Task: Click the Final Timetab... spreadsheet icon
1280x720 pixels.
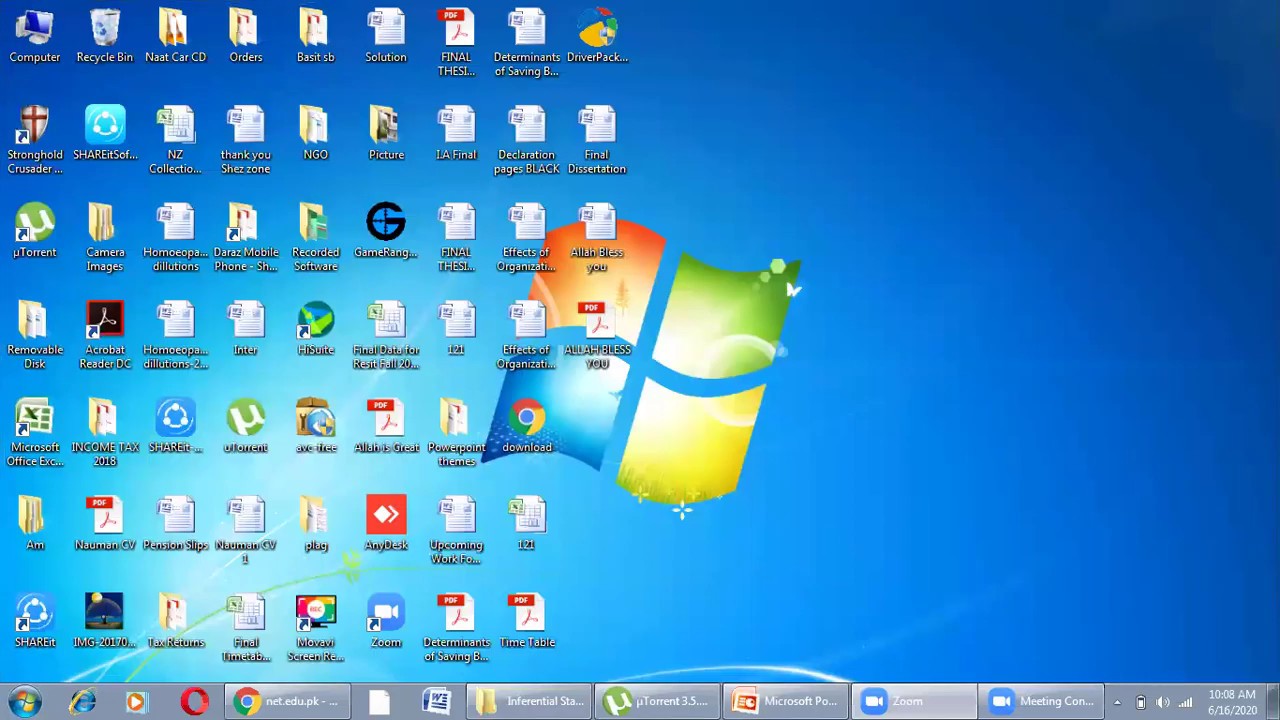Action: (245, 628)
